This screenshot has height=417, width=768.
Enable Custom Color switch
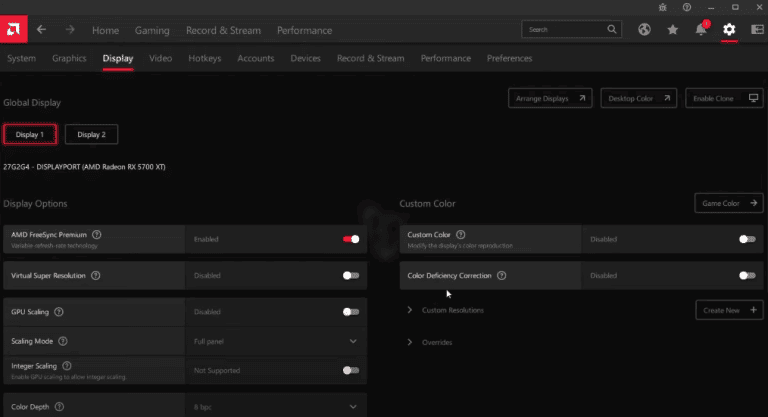(746, 239)
